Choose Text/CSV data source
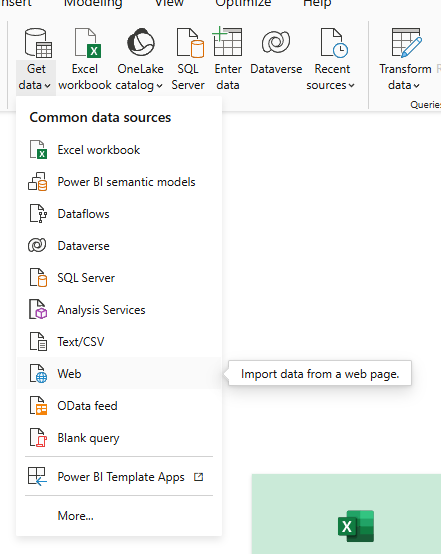Image resolution: width=441 pixels, height=554 pixels. (119, 342)
